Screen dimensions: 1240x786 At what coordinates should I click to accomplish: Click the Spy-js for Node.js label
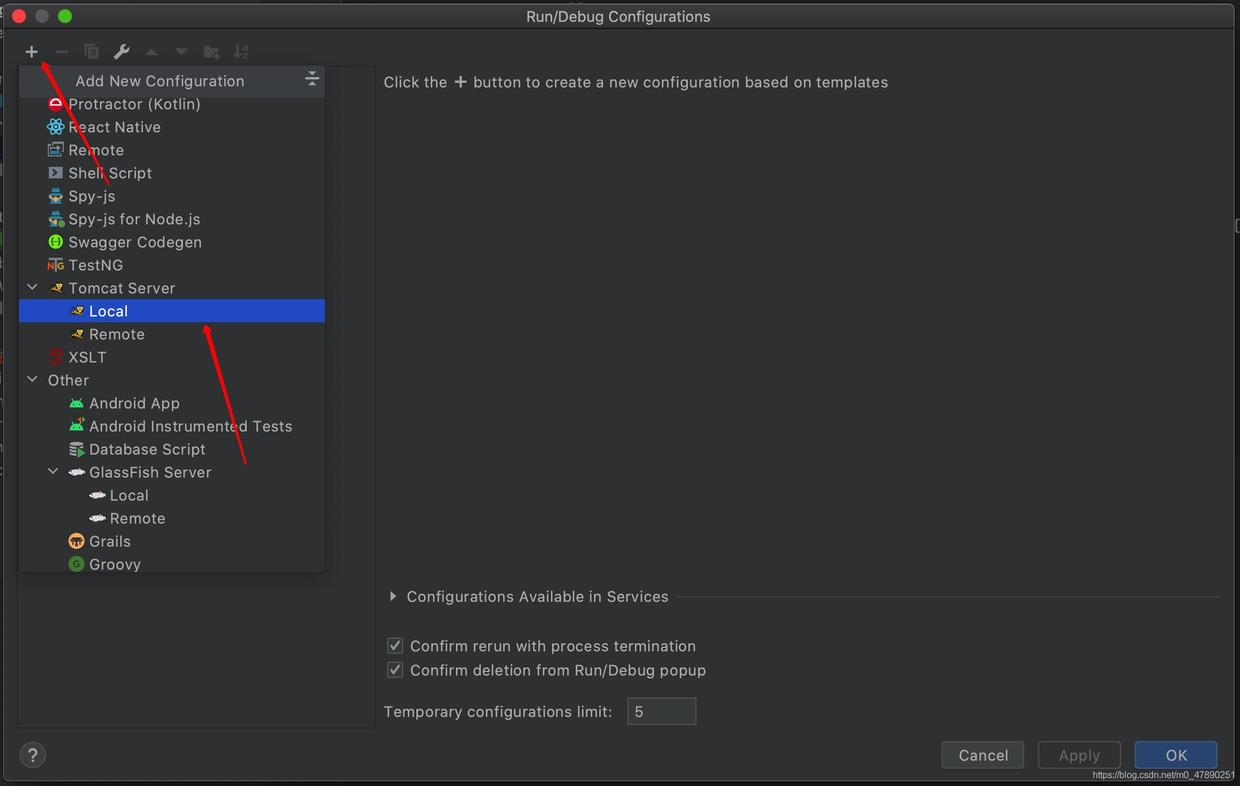click(134, 219)
